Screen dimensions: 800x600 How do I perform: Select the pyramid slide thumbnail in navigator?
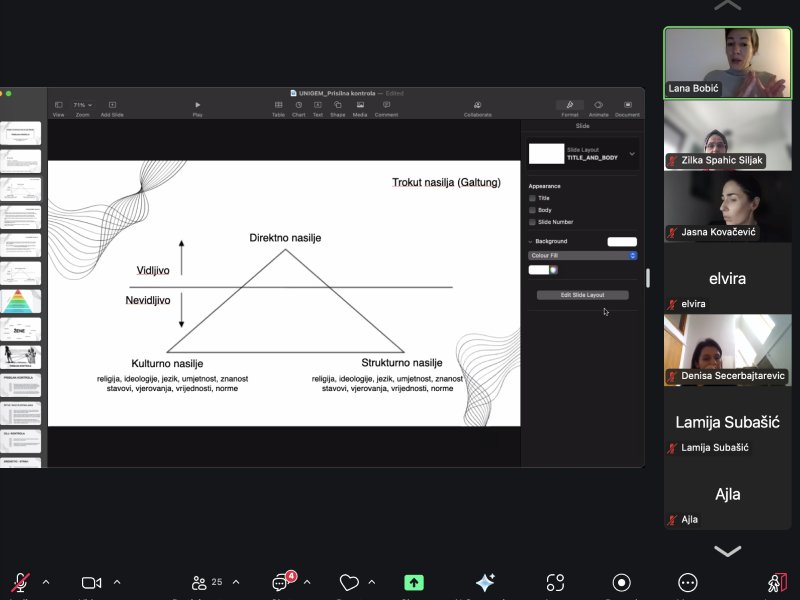21,301
